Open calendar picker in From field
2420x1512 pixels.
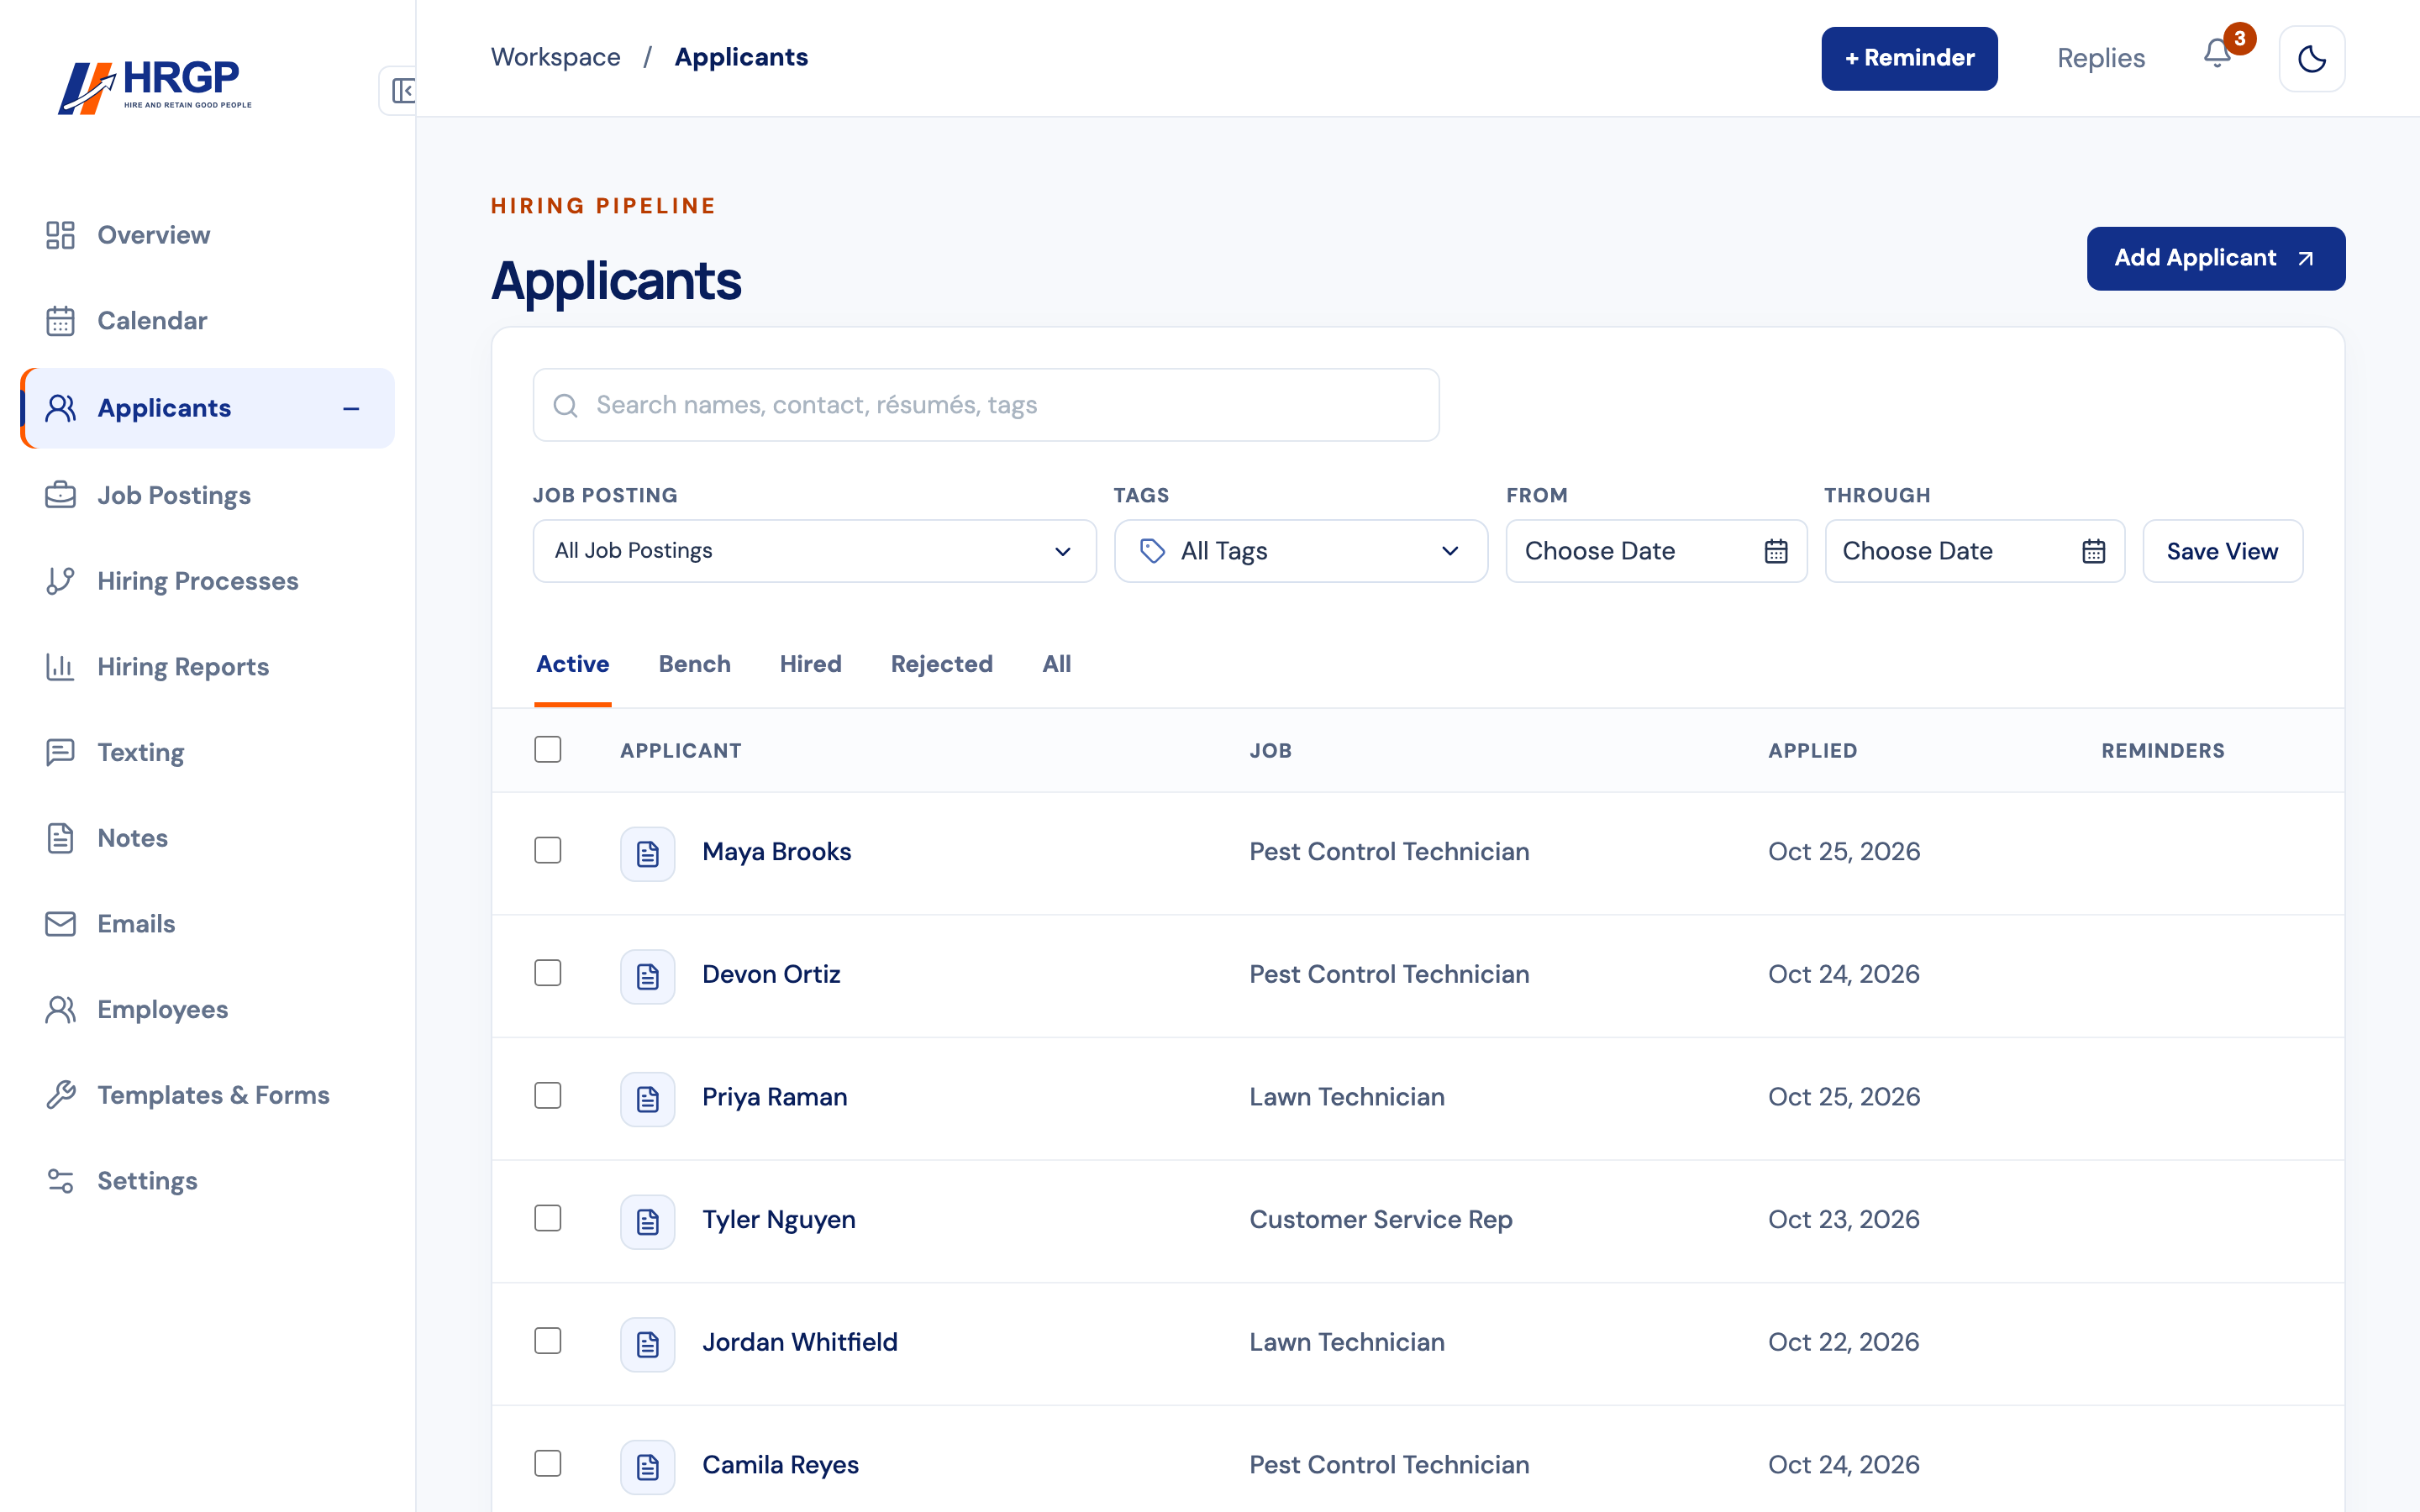1775,551
